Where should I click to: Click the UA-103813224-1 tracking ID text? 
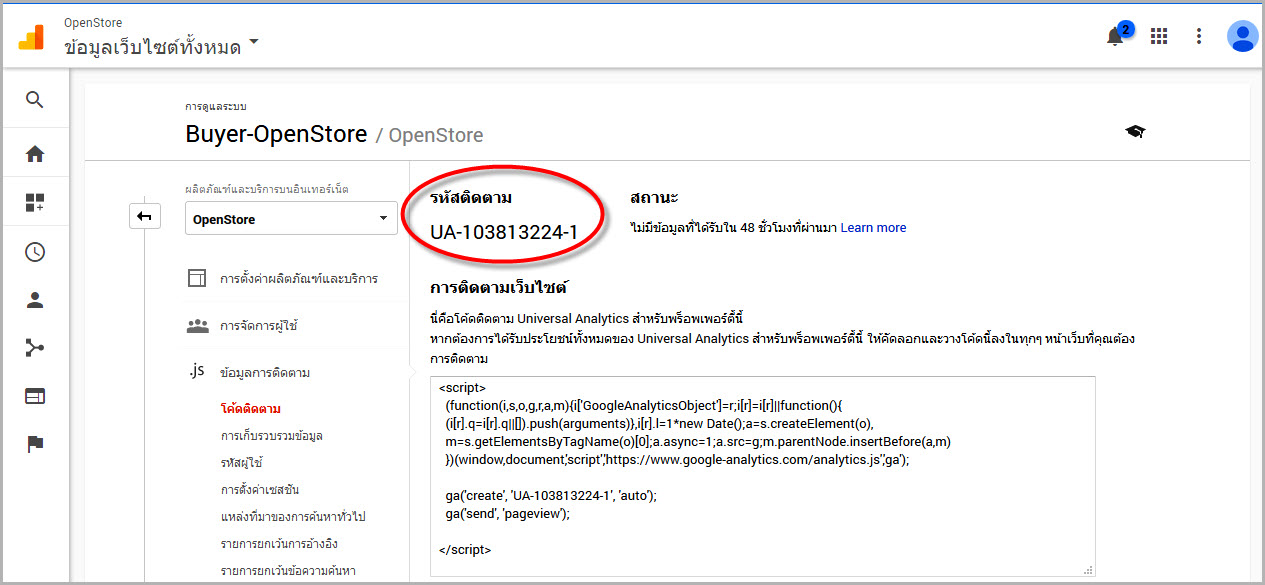pyautogui.click(x=504, y=233)
